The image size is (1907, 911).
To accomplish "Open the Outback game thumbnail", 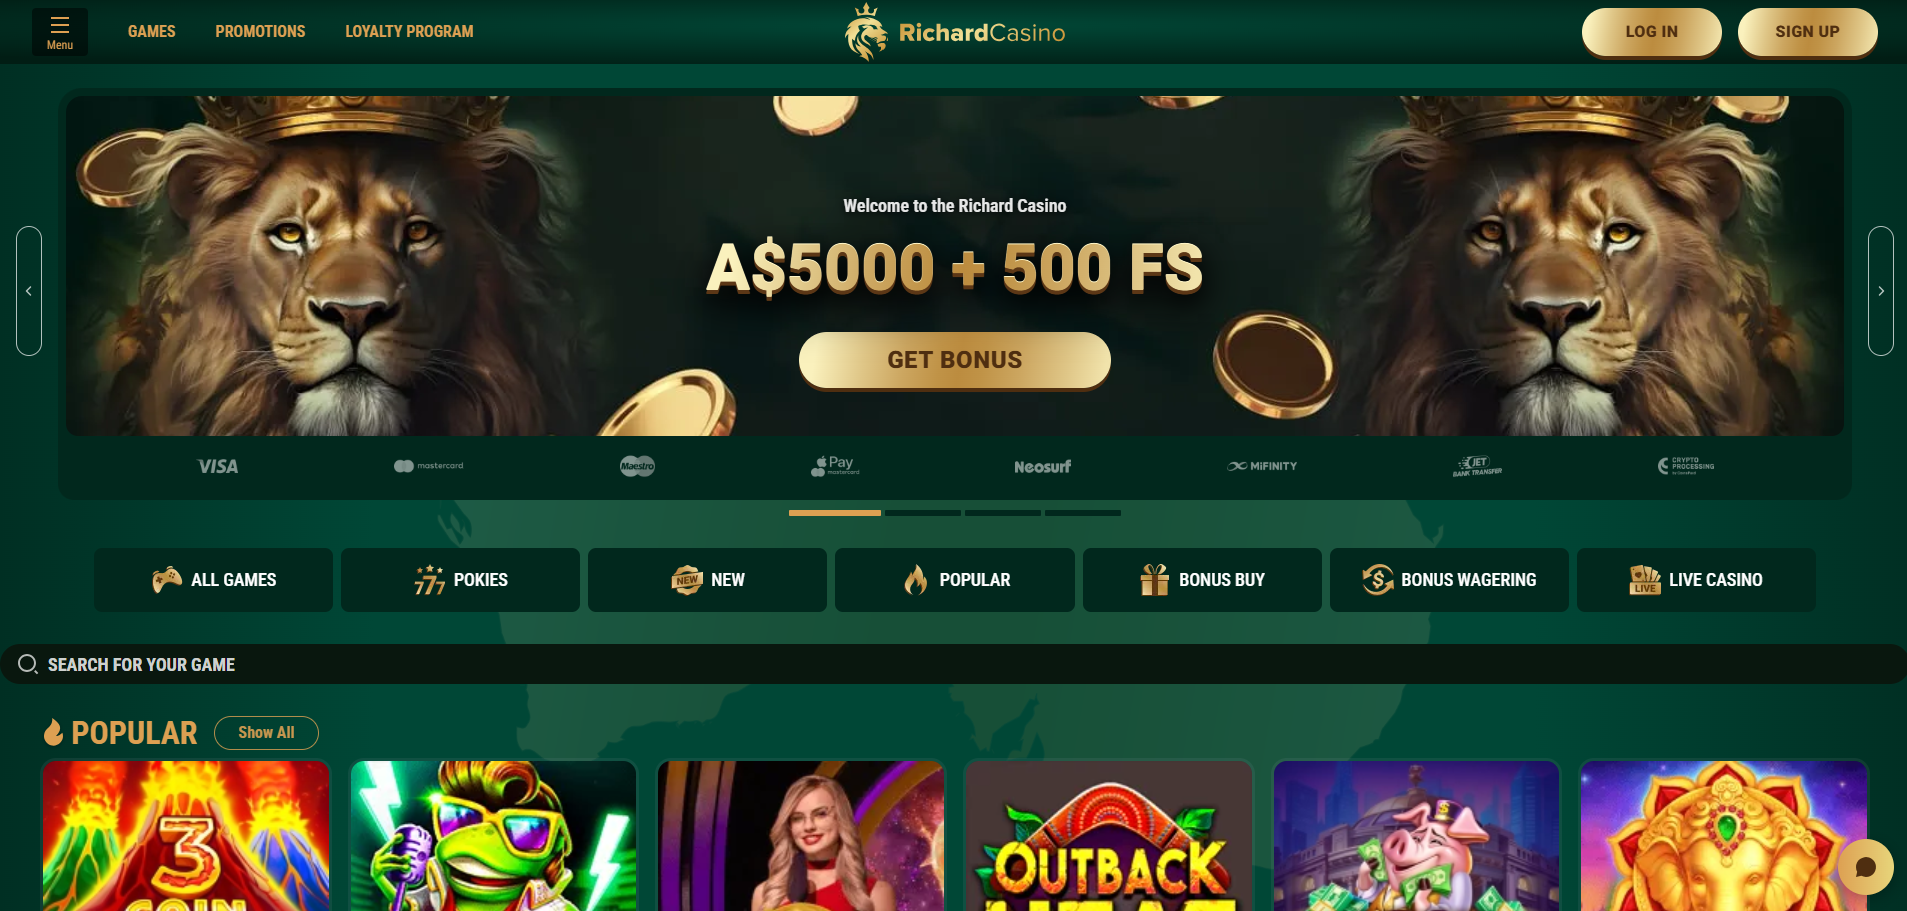I will (1108, 836).
